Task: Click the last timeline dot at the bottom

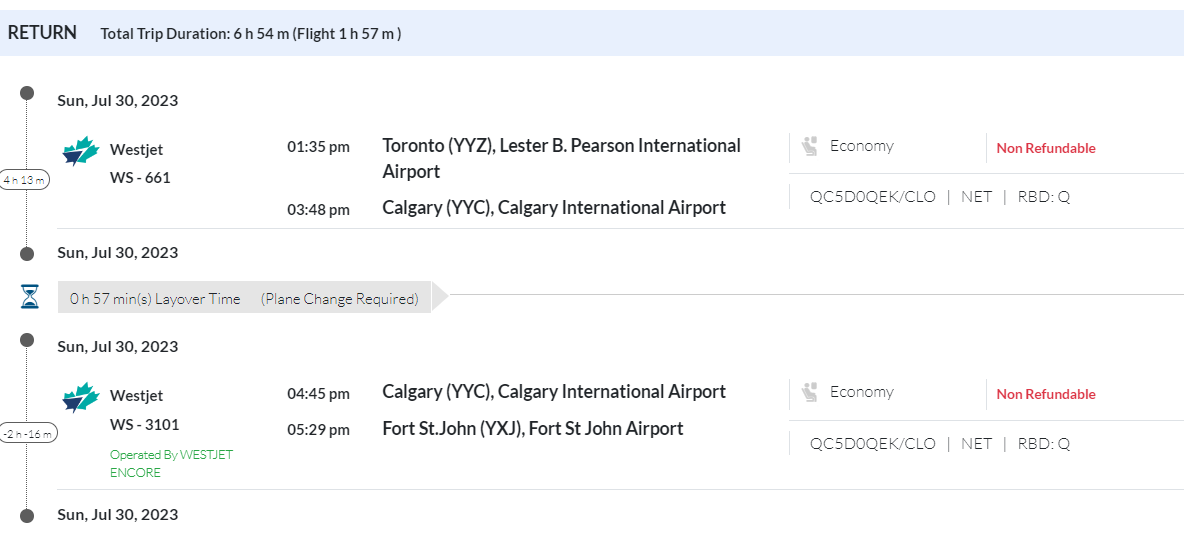Action: coord(28,516)
